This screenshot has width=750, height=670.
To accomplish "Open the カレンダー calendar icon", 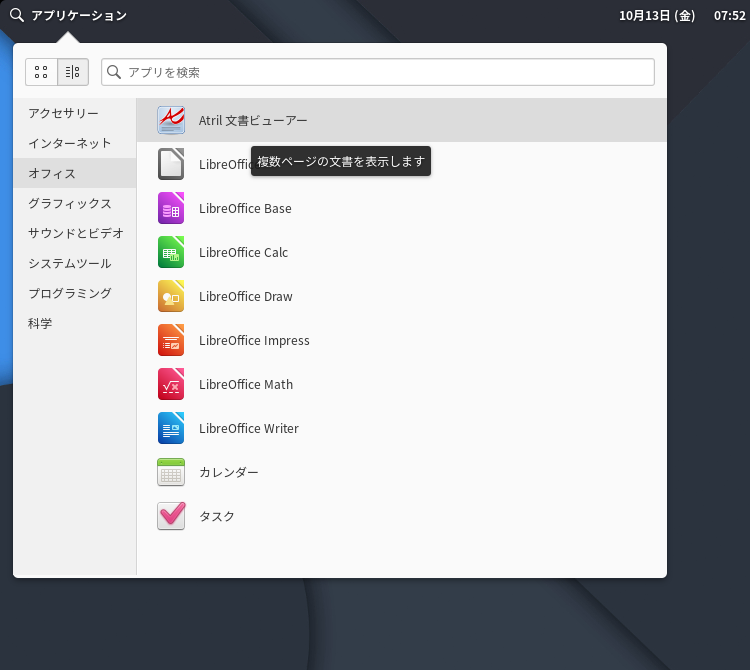I will point(171,472).
